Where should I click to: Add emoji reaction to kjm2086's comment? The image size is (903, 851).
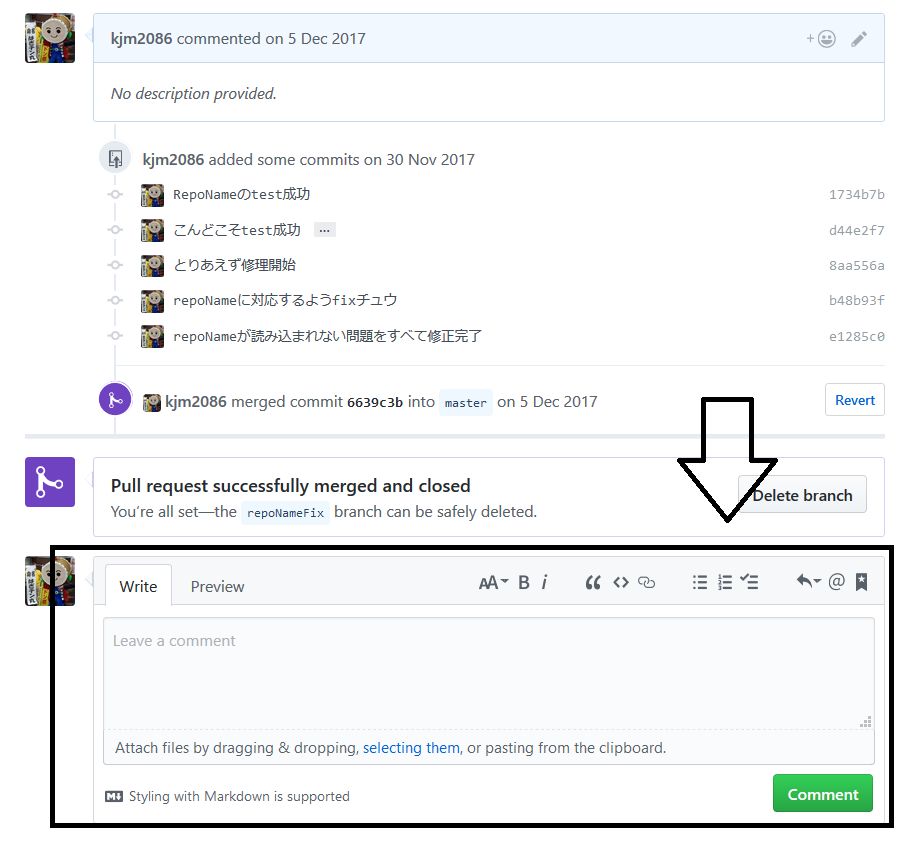[821, 39]
